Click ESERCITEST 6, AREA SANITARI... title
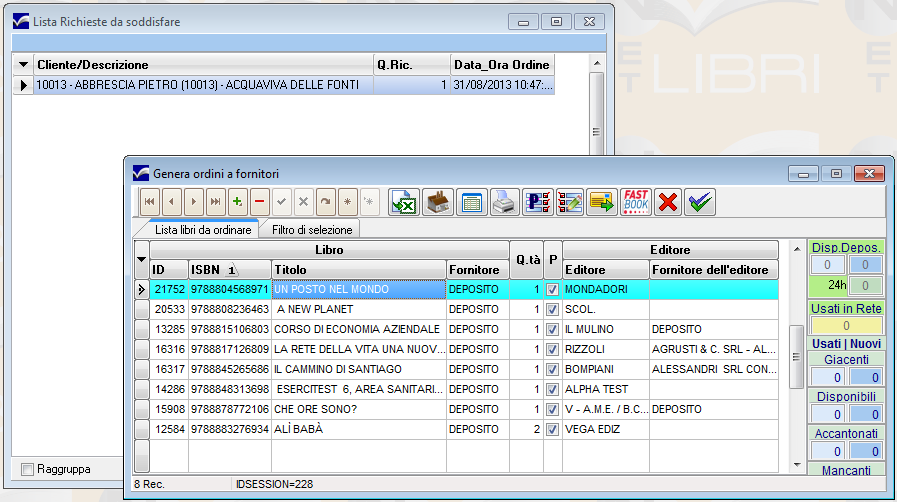897x502 pixels. 359,389
